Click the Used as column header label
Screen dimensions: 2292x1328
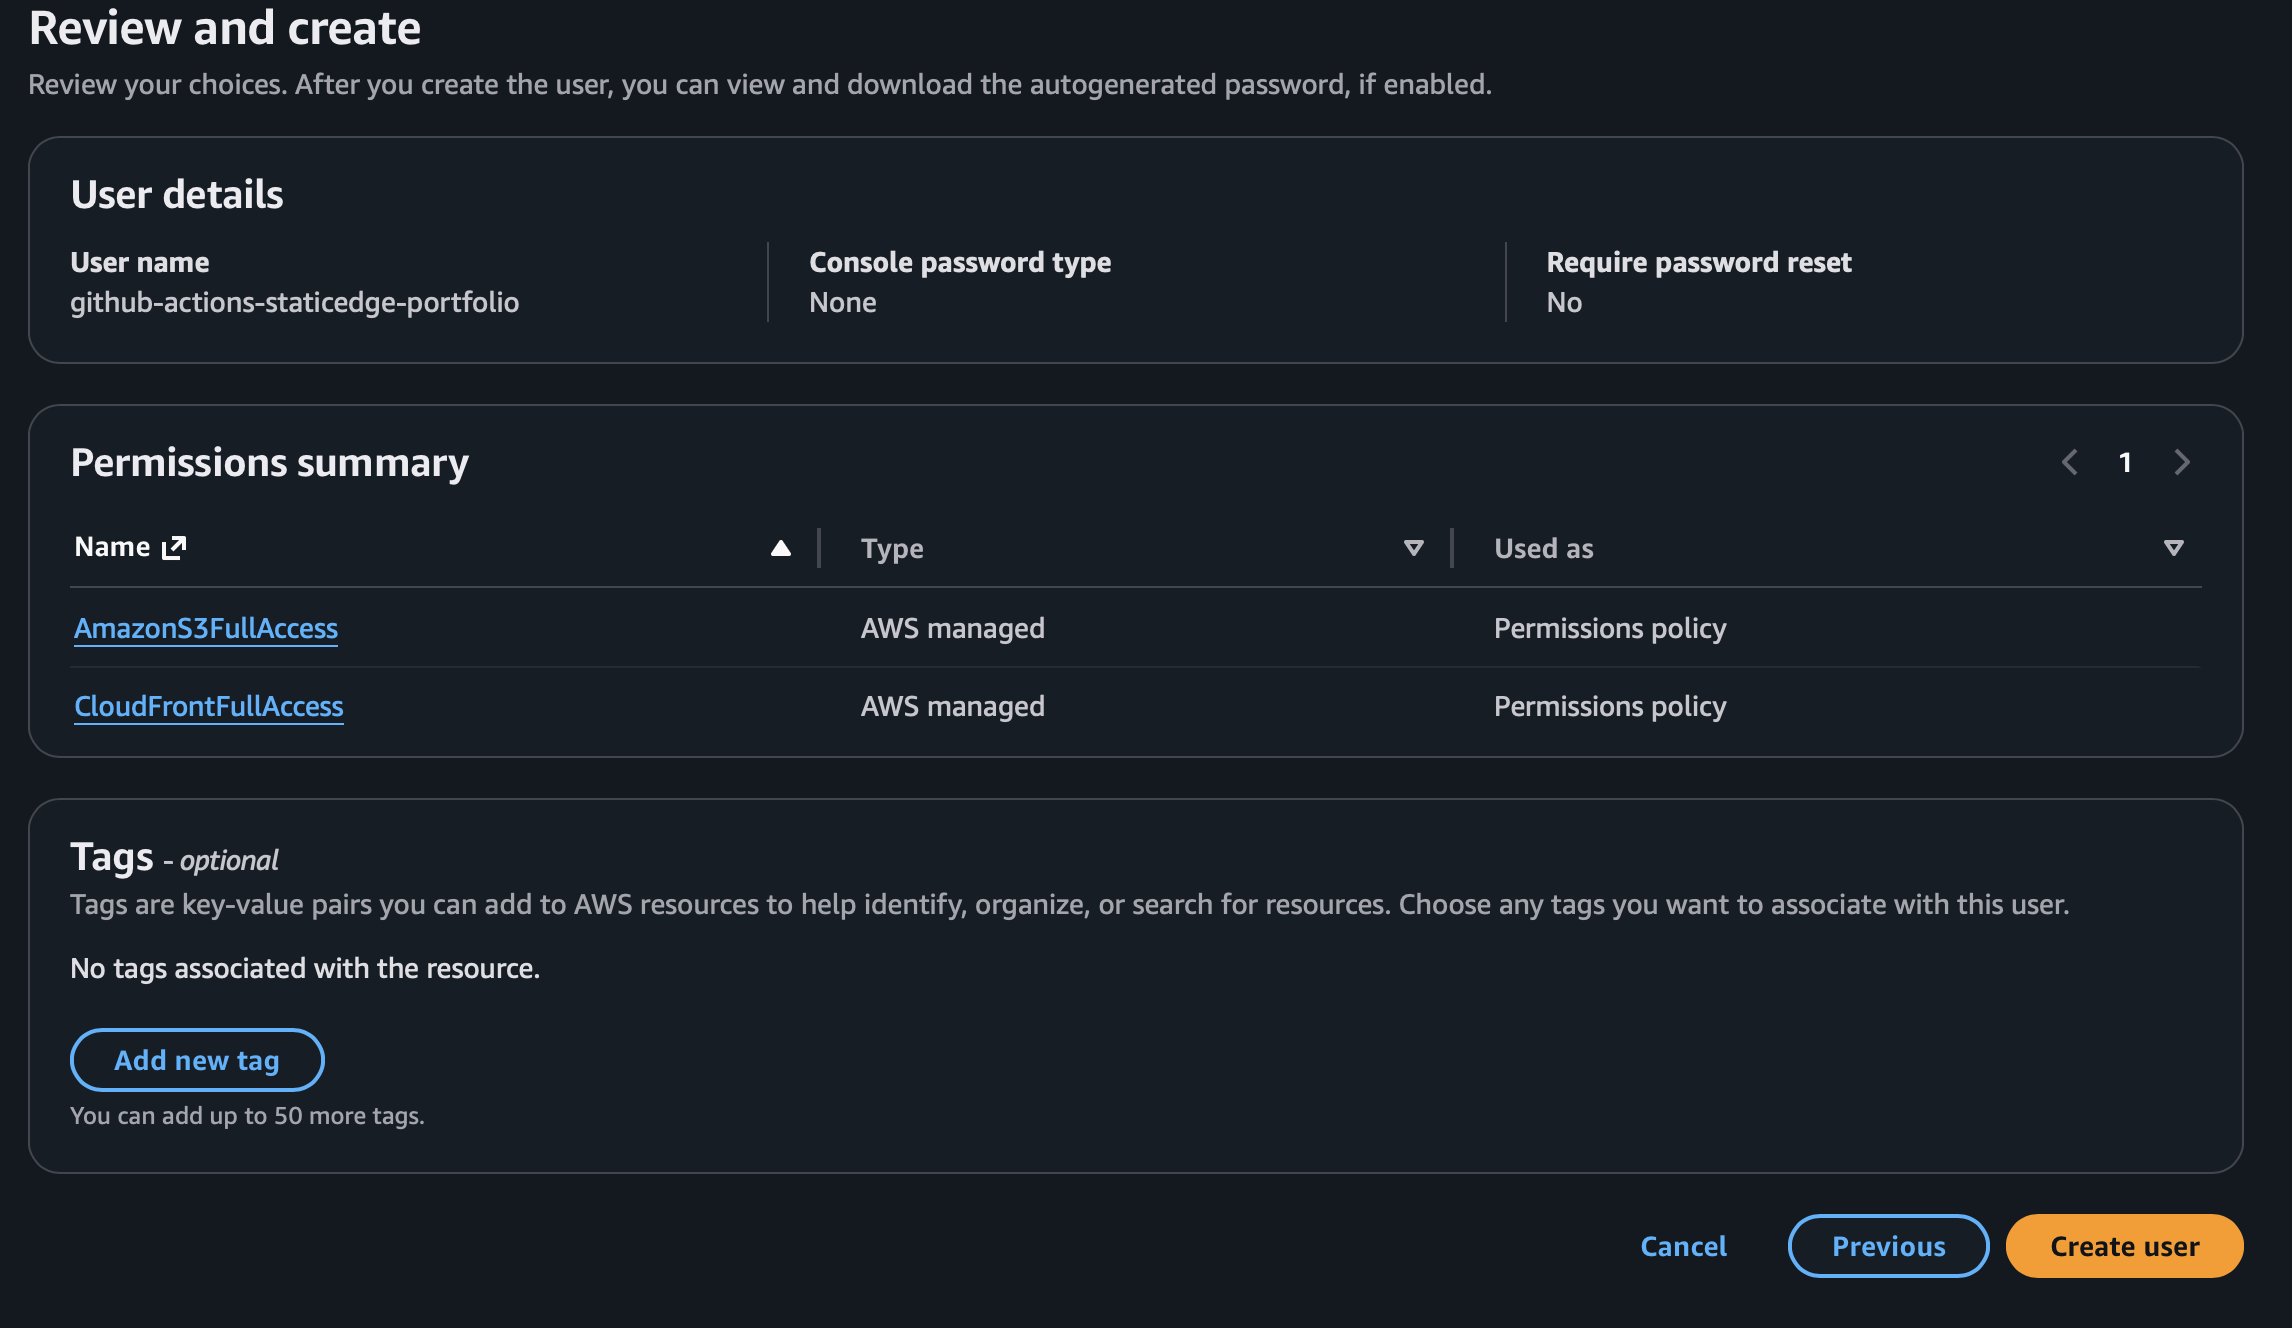tap(1543, 548)
